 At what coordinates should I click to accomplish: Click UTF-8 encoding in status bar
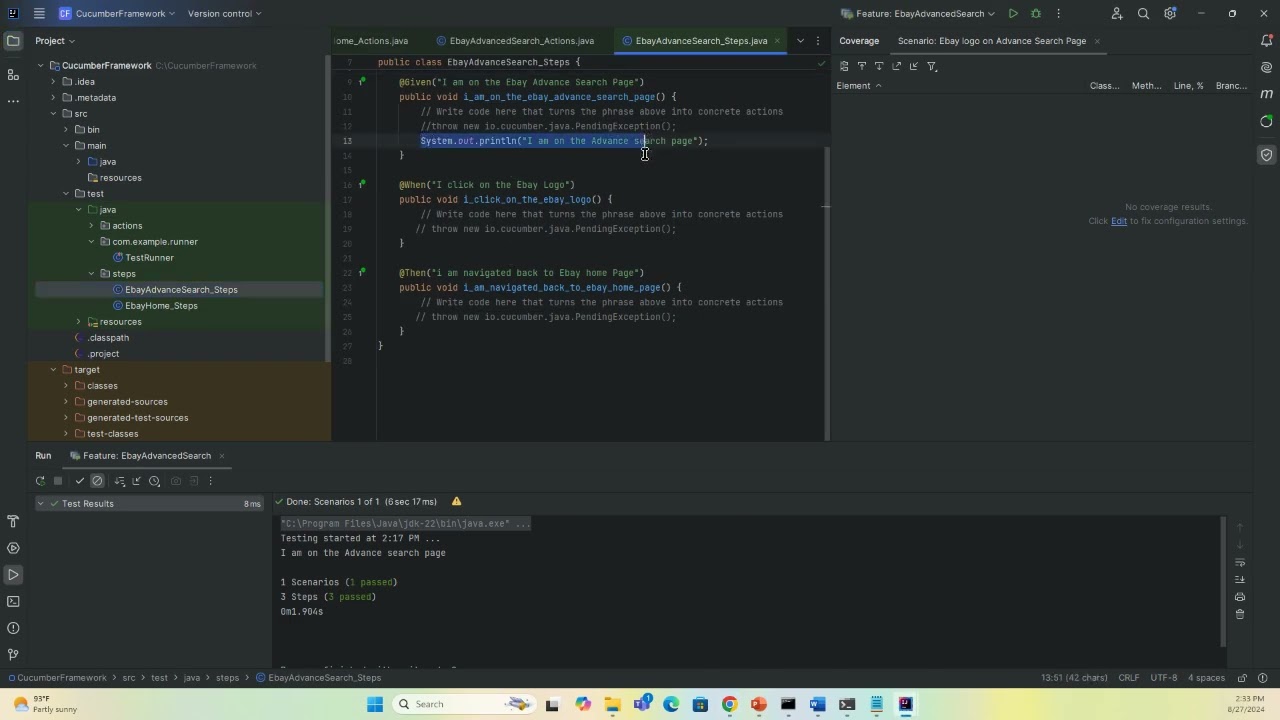pyautogui.click(x=1164, y=678)
